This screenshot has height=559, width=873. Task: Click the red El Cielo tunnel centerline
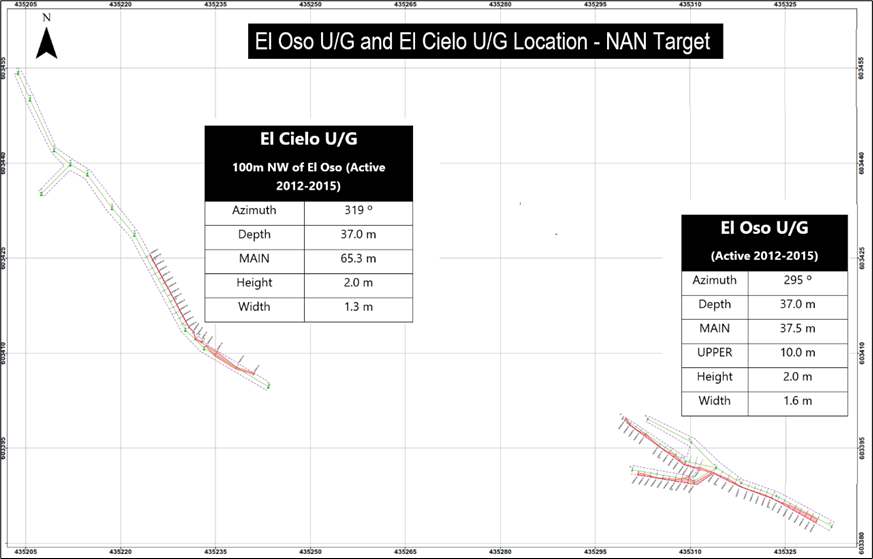point(172,297)
